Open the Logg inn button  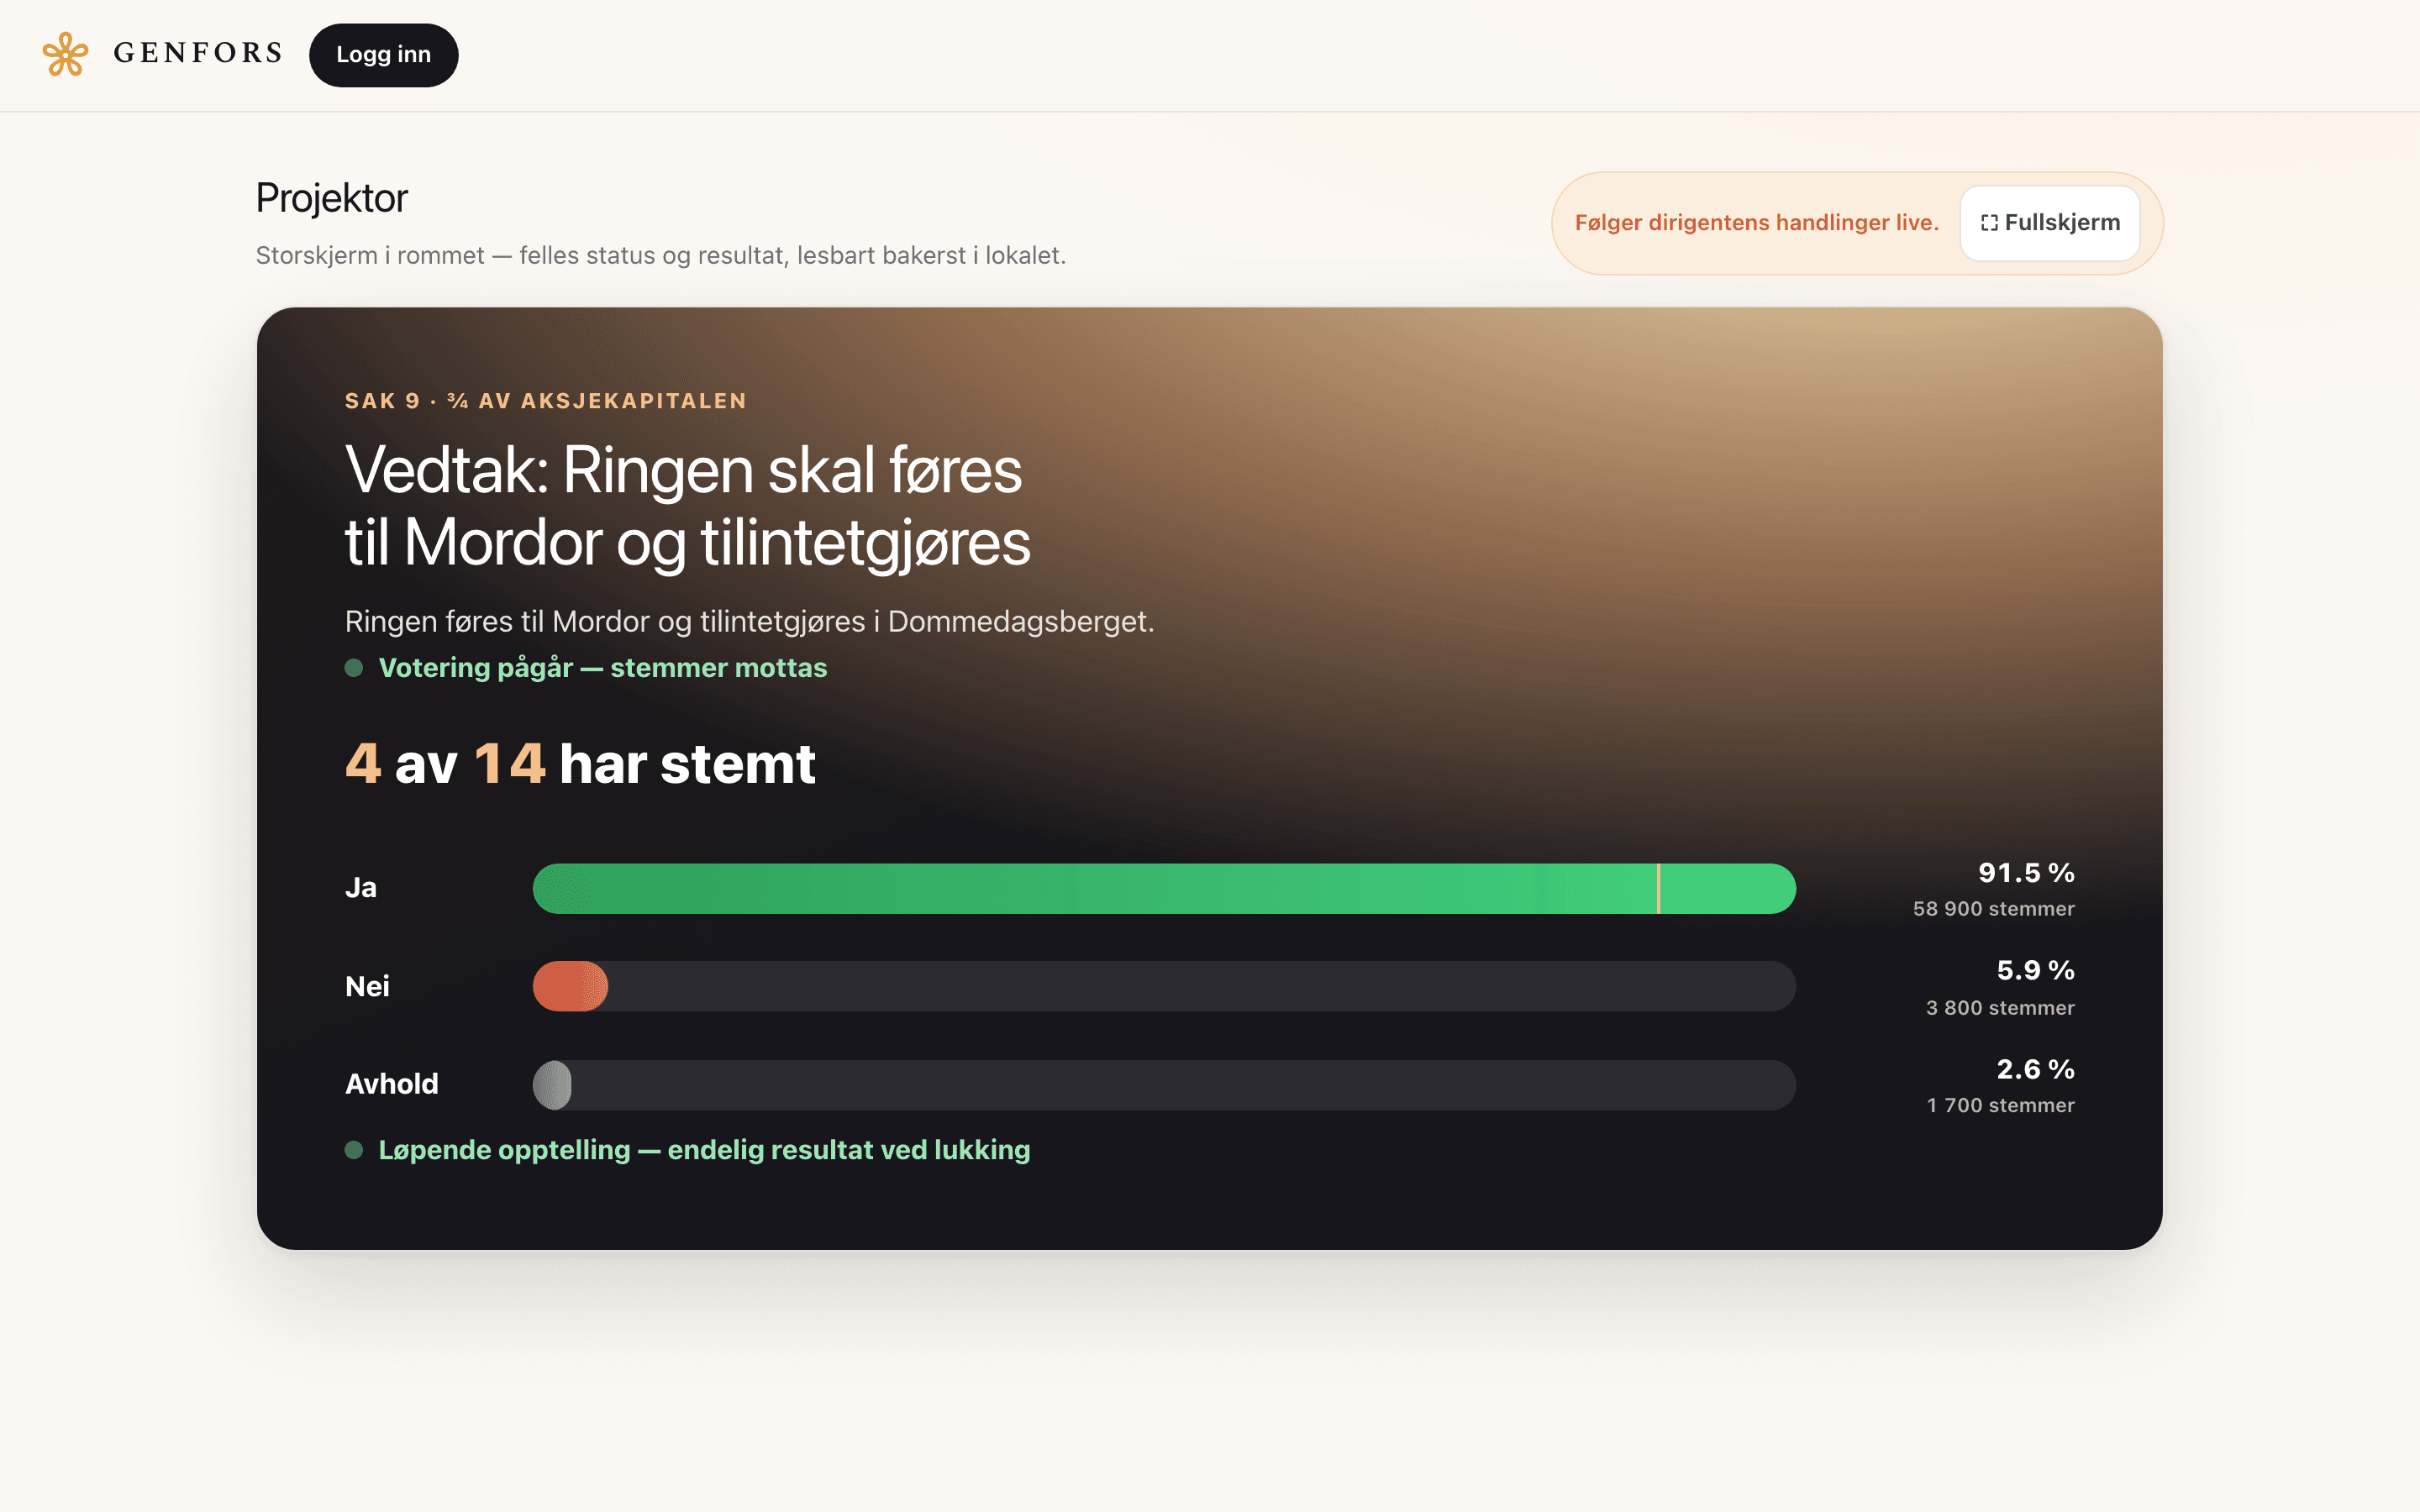click(383, 55)
